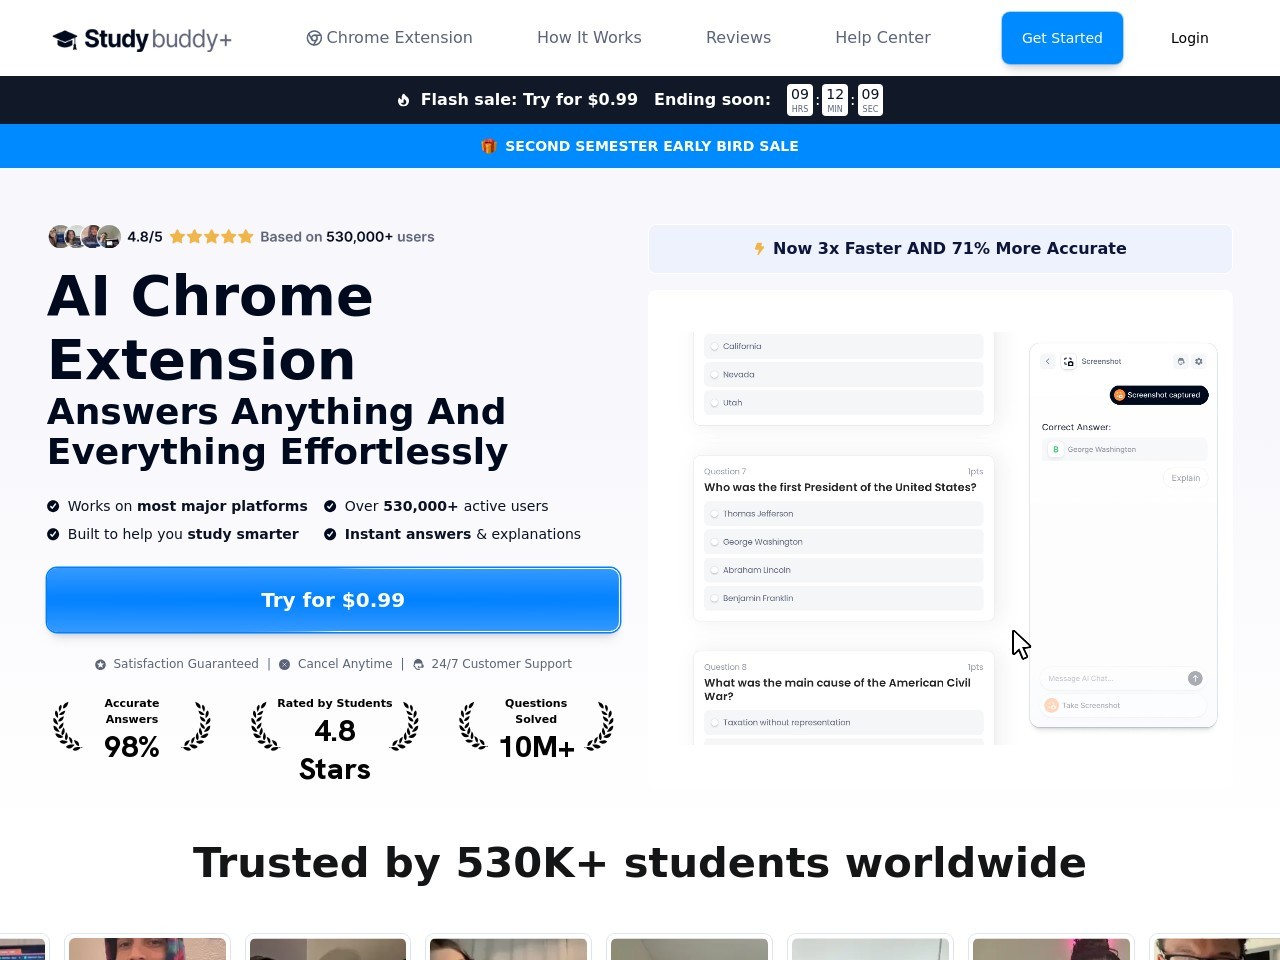Screen dimensions: 1280x960
Task: Click the send arrow in AI chat box
Action: (x=1195, y=678)
